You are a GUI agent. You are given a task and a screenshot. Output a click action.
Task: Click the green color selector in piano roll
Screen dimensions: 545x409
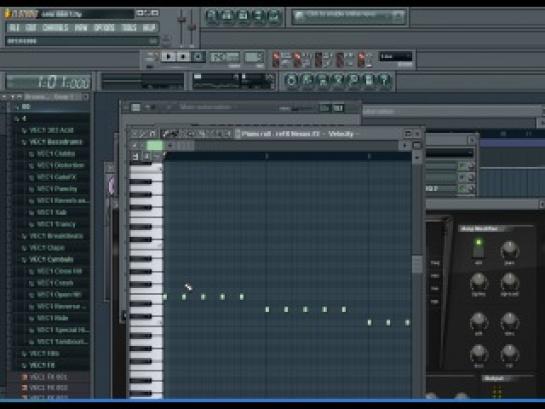154,145
